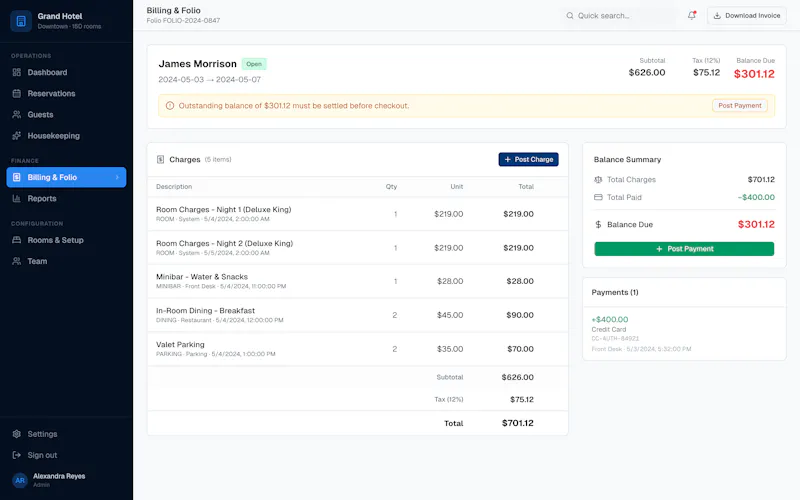Expand the Billing & Folio chevron
Image resolution: width=800 pixels, height=500 pixels.
(x=117, y=177)
